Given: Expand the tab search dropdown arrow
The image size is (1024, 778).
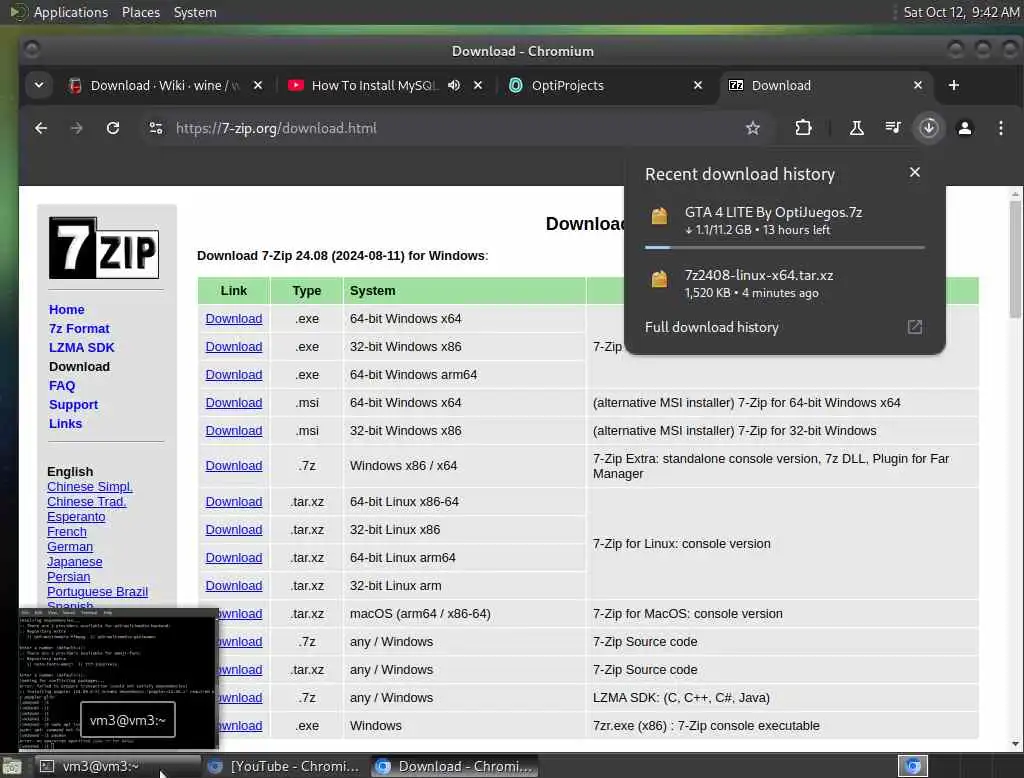Looking at the screenshot, I should click(39, 86).
